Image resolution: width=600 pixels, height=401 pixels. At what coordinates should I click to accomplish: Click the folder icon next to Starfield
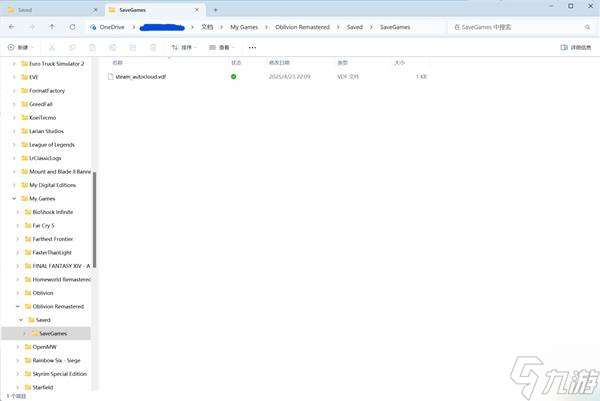pos(28,387)
